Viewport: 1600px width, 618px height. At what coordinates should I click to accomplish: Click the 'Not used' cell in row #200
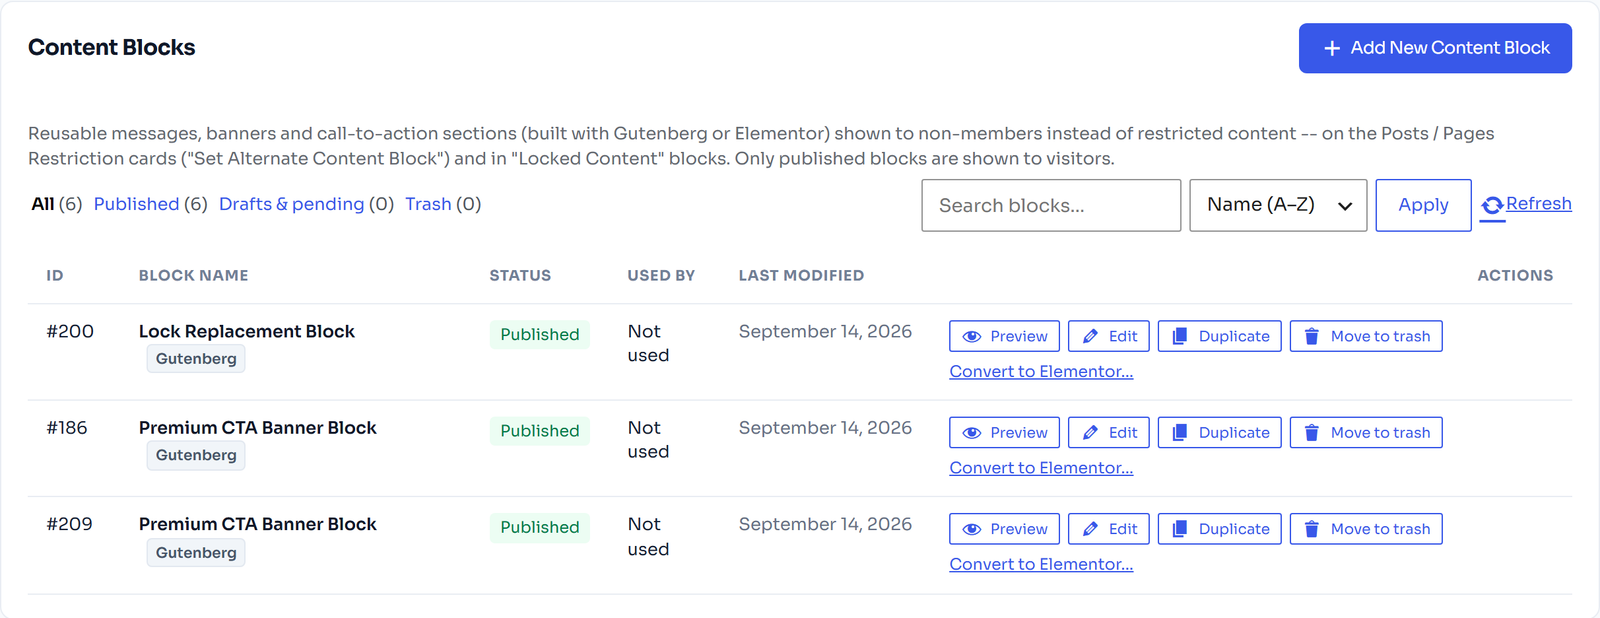point(648,343)
